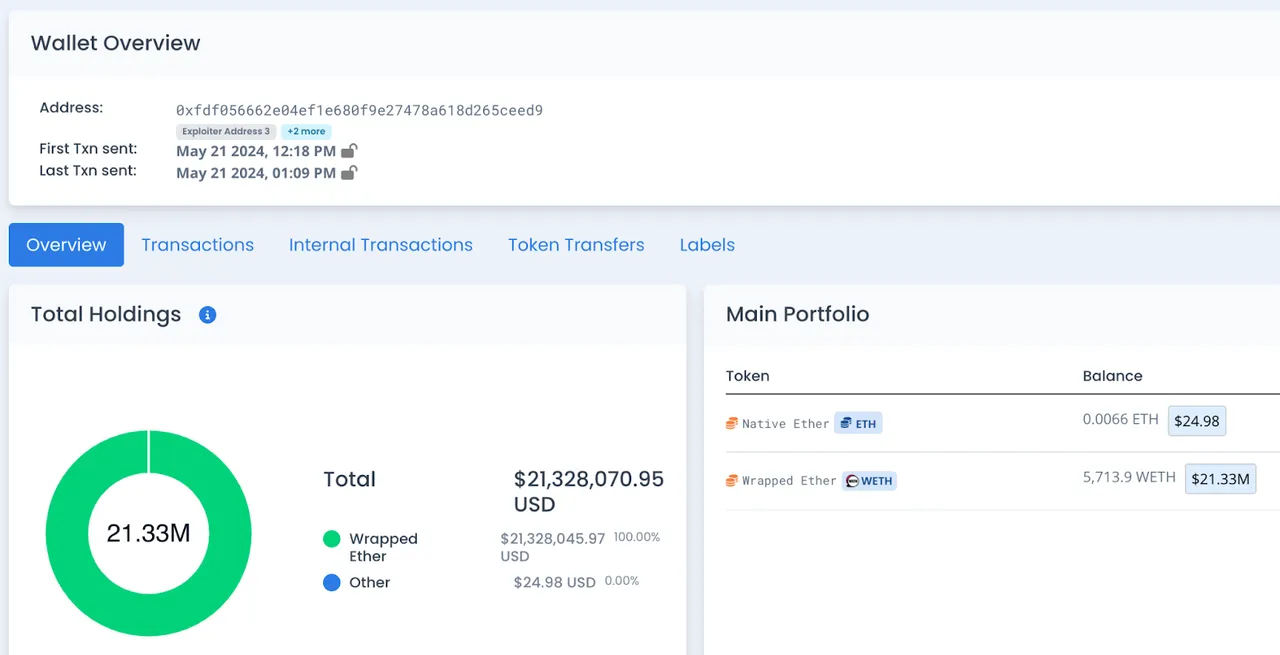Screen dimensions: 1280x655
Task: Click the Other legend label
Action: pyautogui.click(x=370, y=582)
